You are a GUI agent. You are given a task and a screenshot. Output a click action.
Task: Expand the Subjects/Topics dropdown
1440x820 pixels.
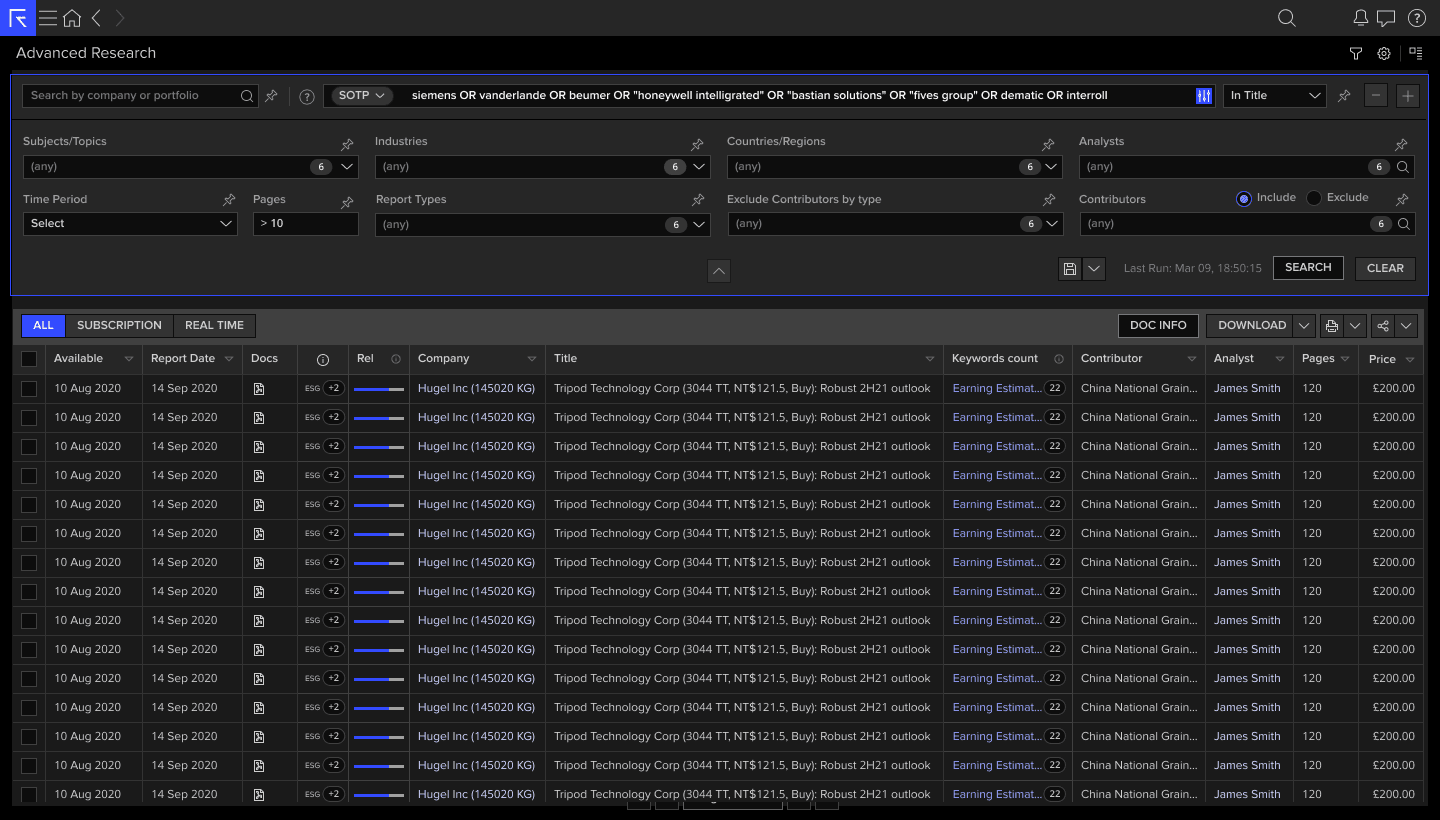pos(347,167)
